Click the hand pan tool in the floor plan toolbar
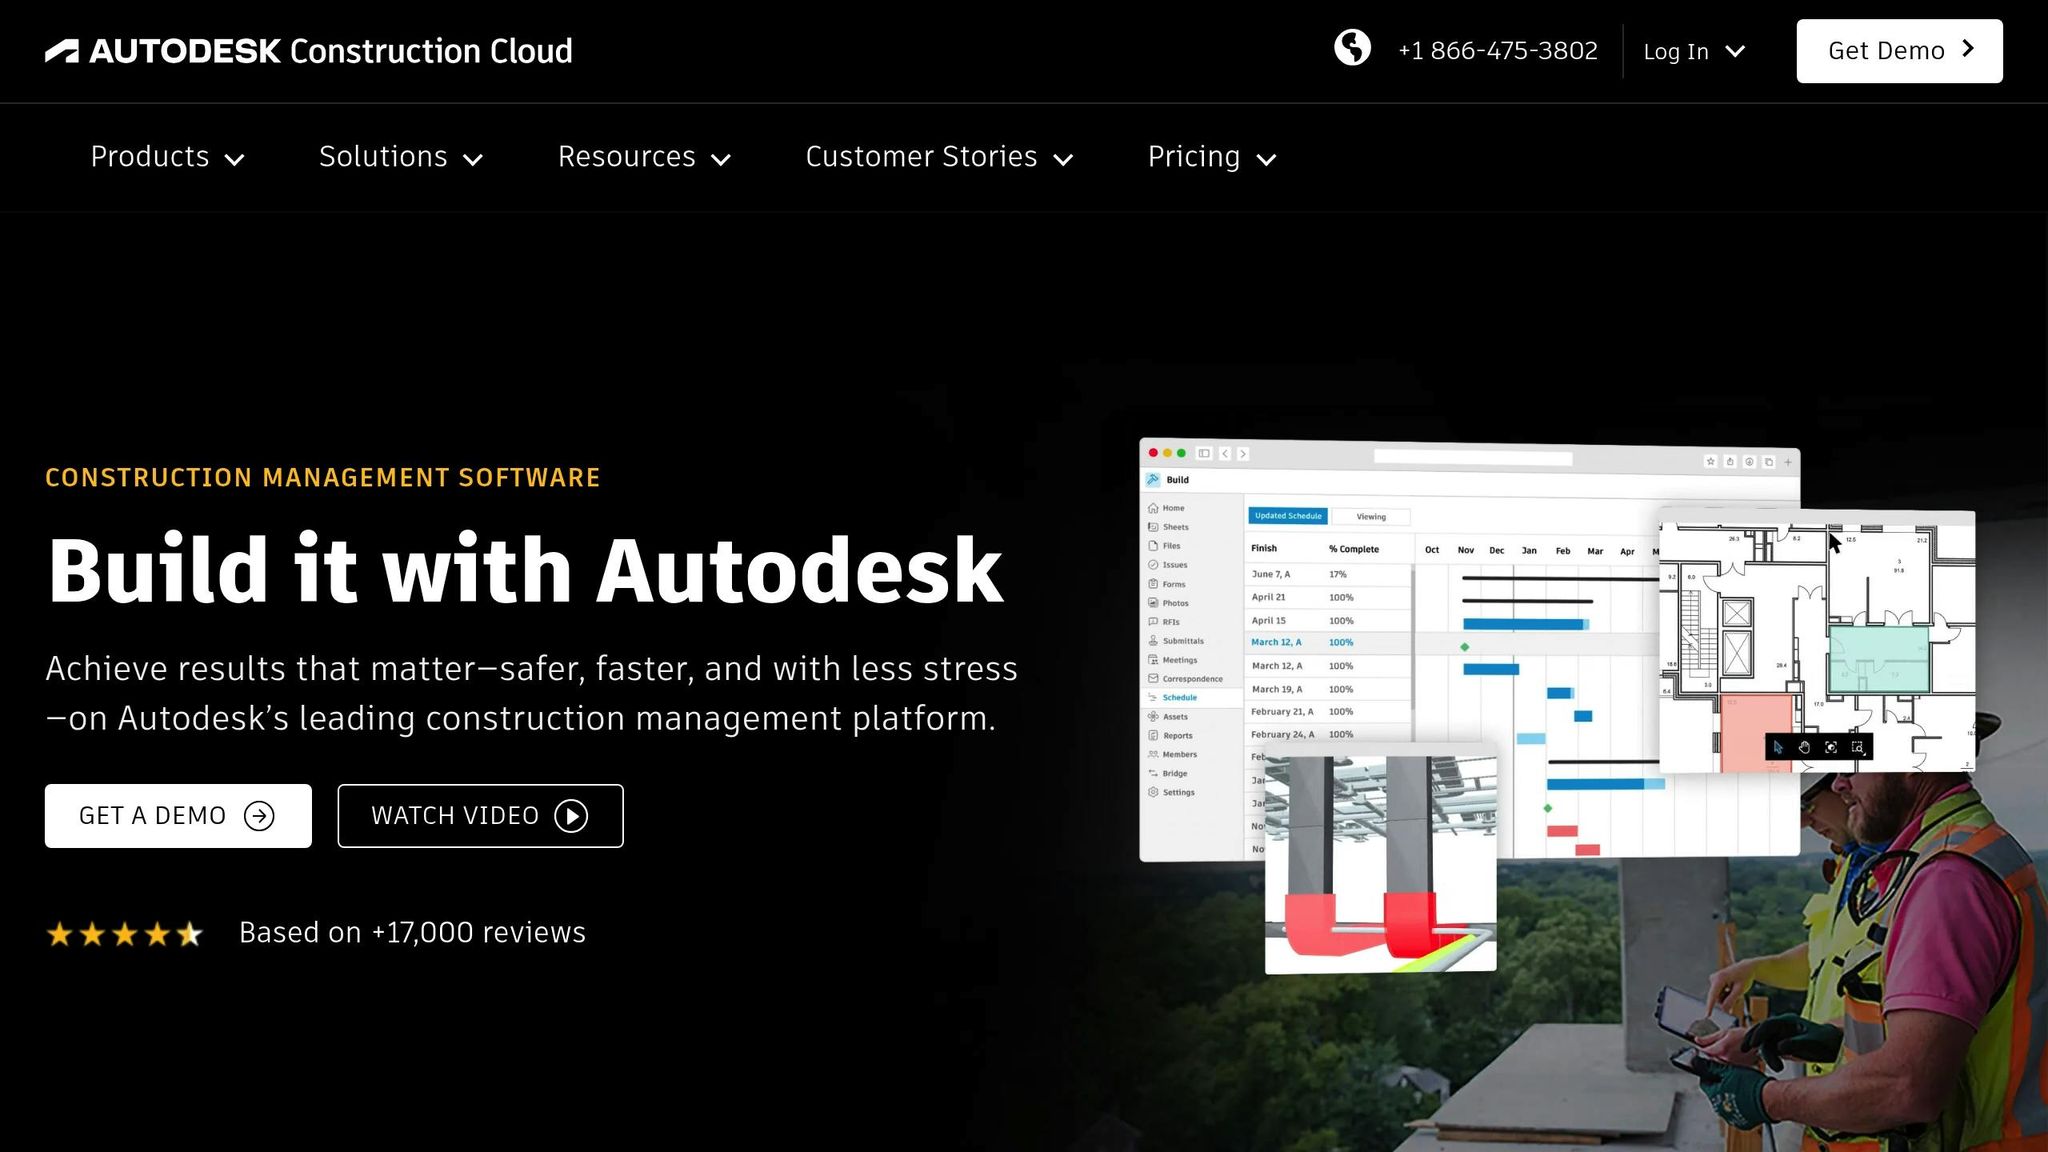The image size is (2048, 1152). click(1804, 747)
